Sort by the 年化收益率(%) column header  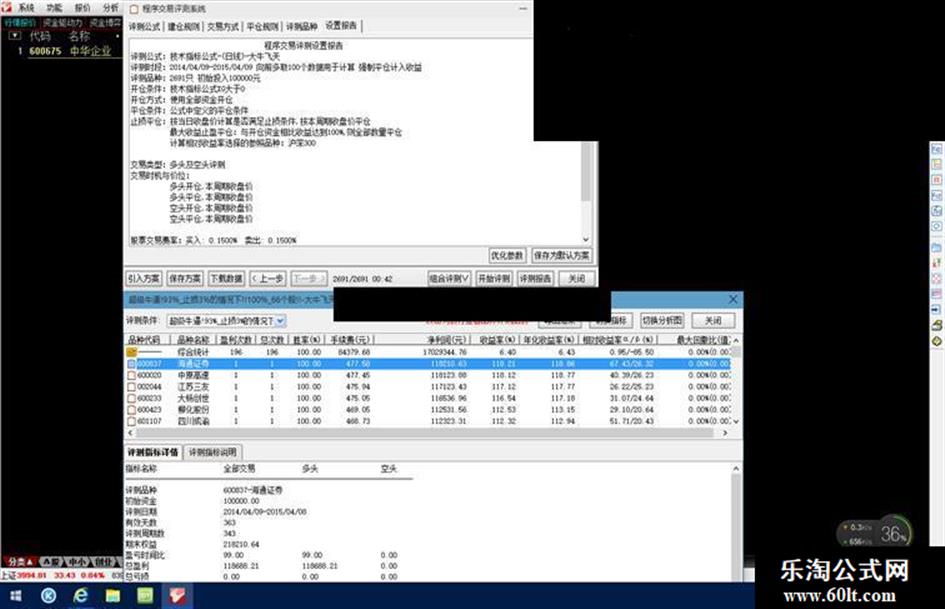pos(548,340)
